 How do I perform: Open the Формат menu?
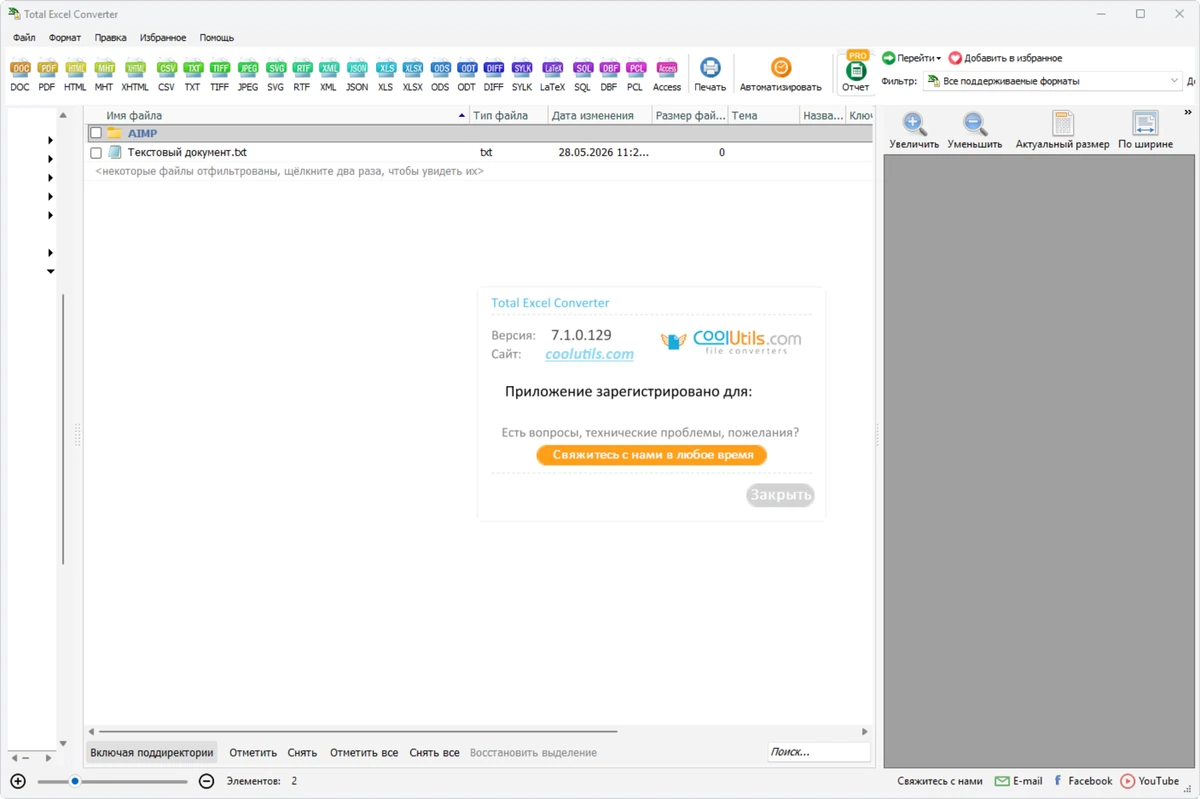(x=65, y=38)
